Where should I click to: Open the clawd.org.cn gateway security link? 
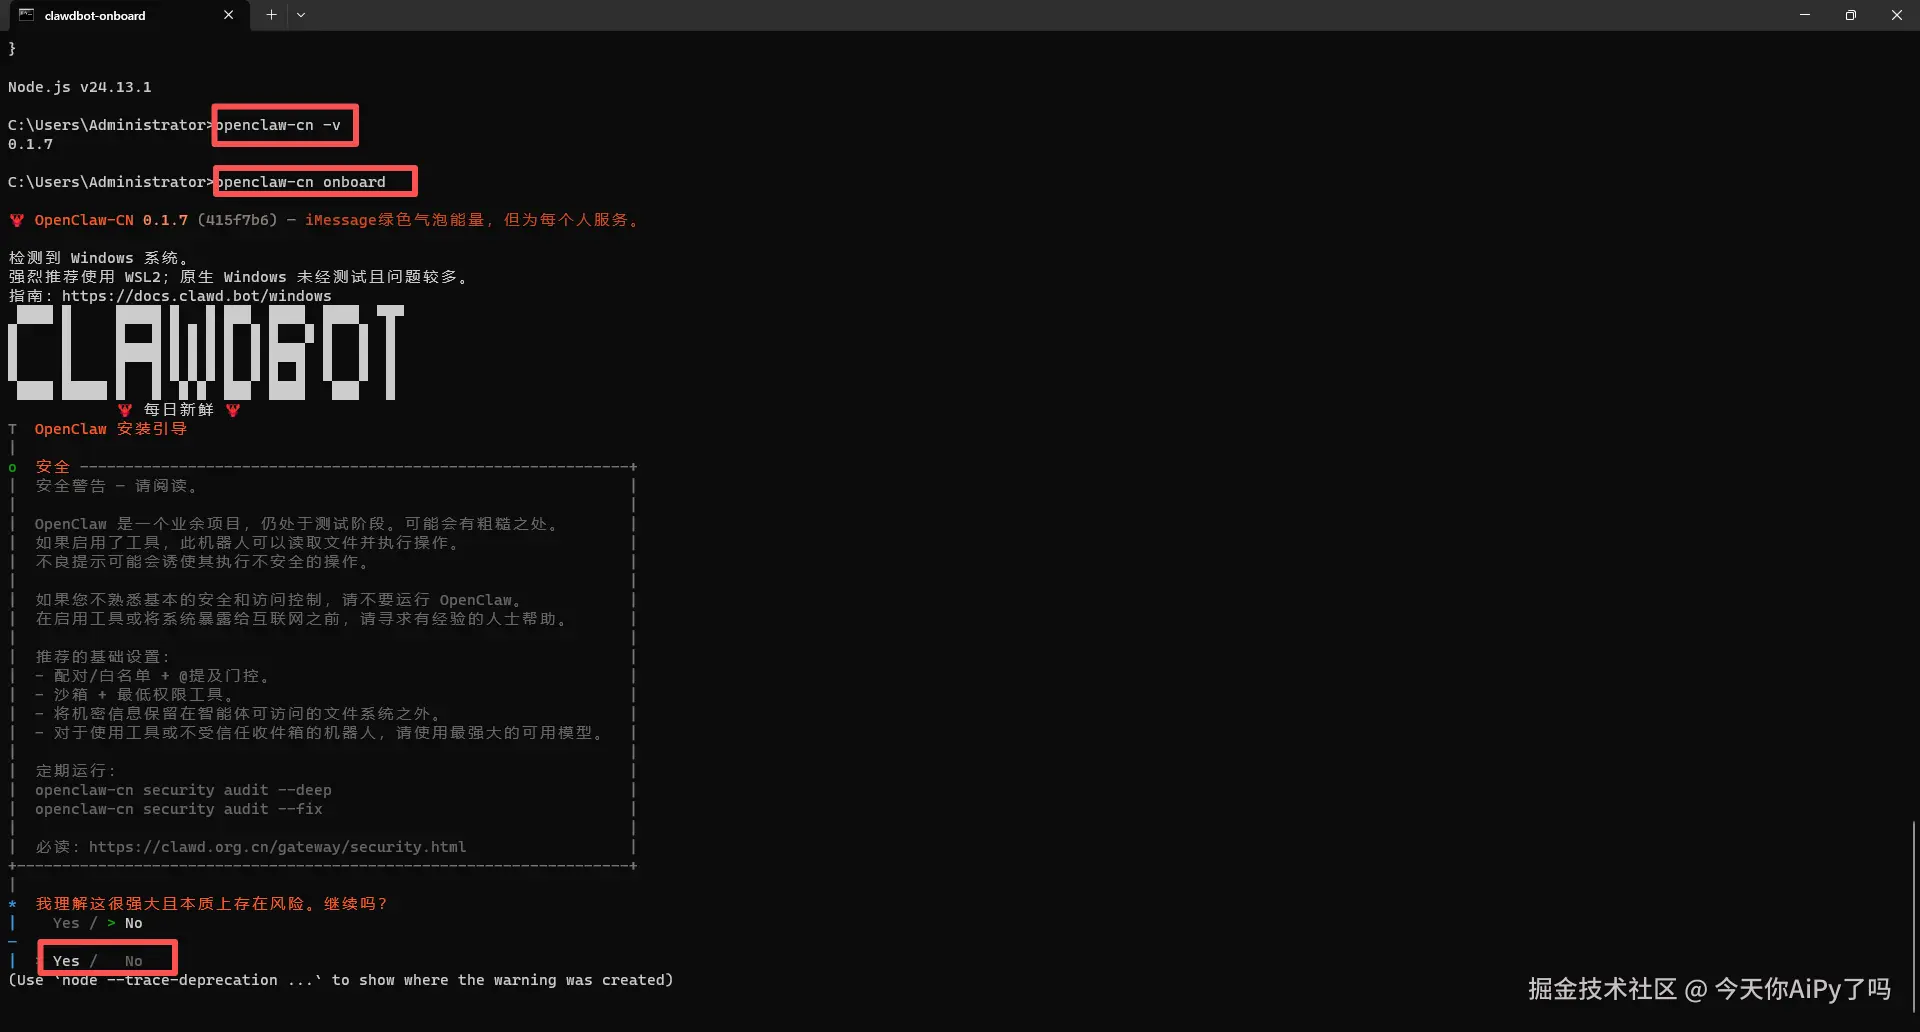[x=277, y=847]
